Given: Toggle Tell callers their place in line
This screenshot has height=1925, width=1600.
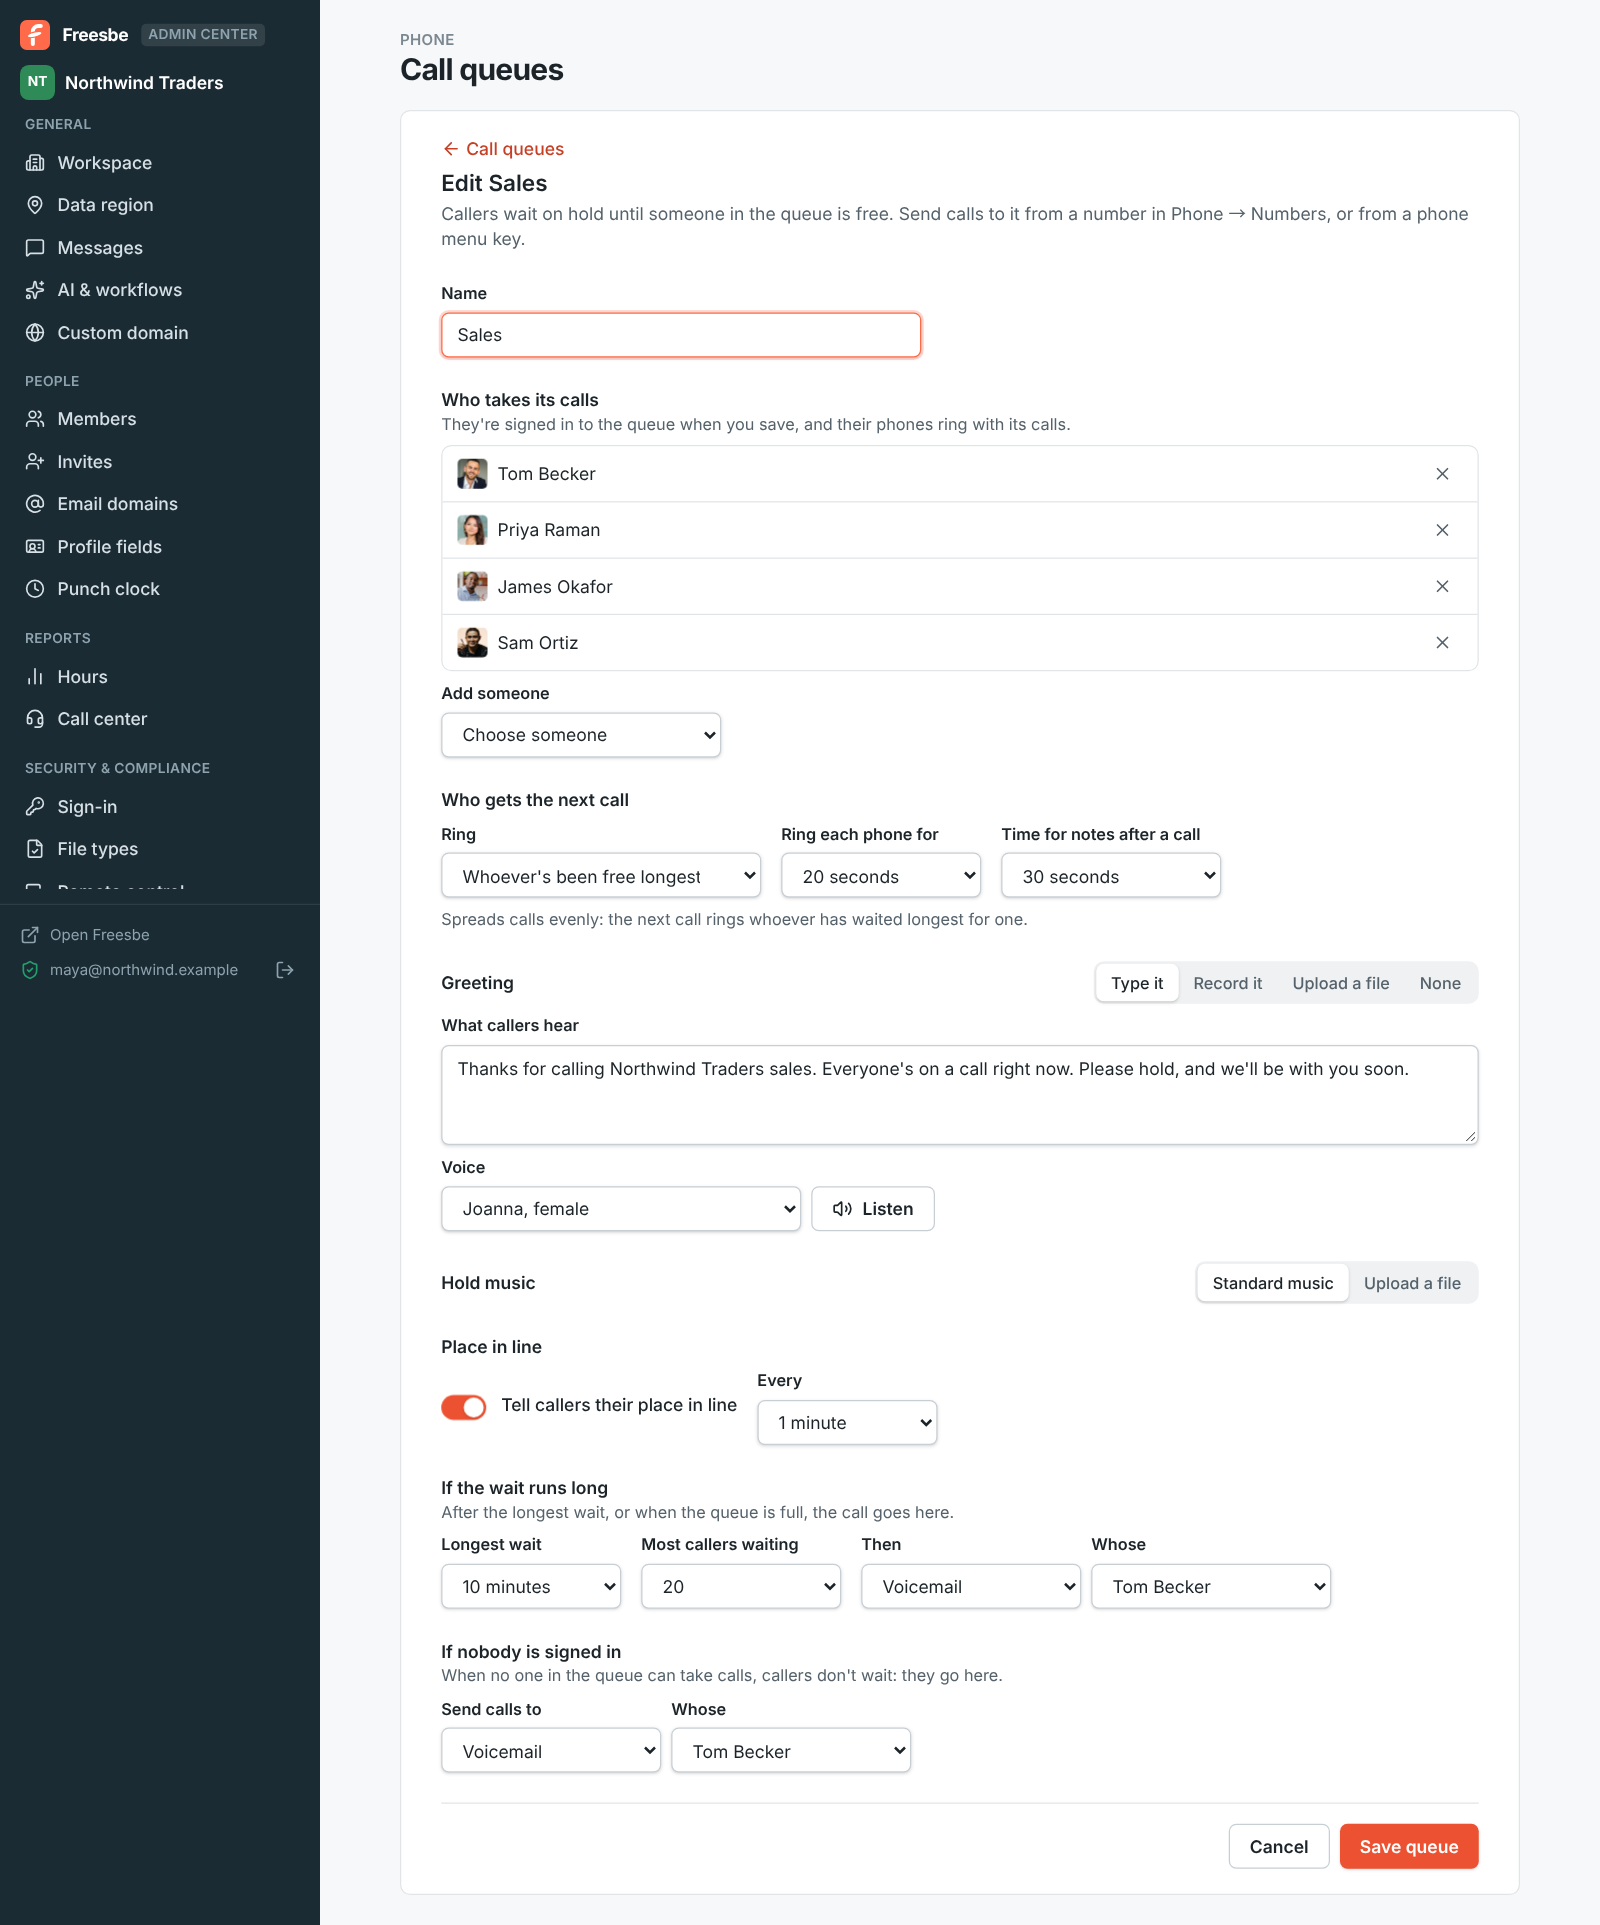Looking at the screenshot, I should 464,1407.
